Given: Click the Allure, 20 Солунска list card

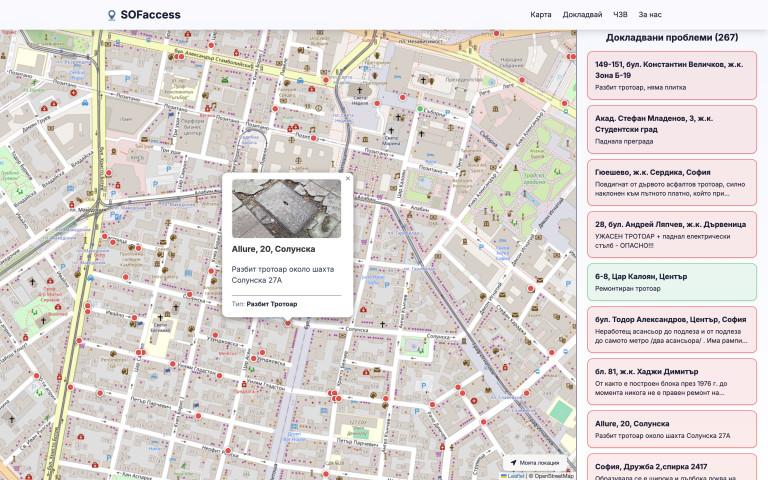Looking at the screenshot, I should point(671,429).
